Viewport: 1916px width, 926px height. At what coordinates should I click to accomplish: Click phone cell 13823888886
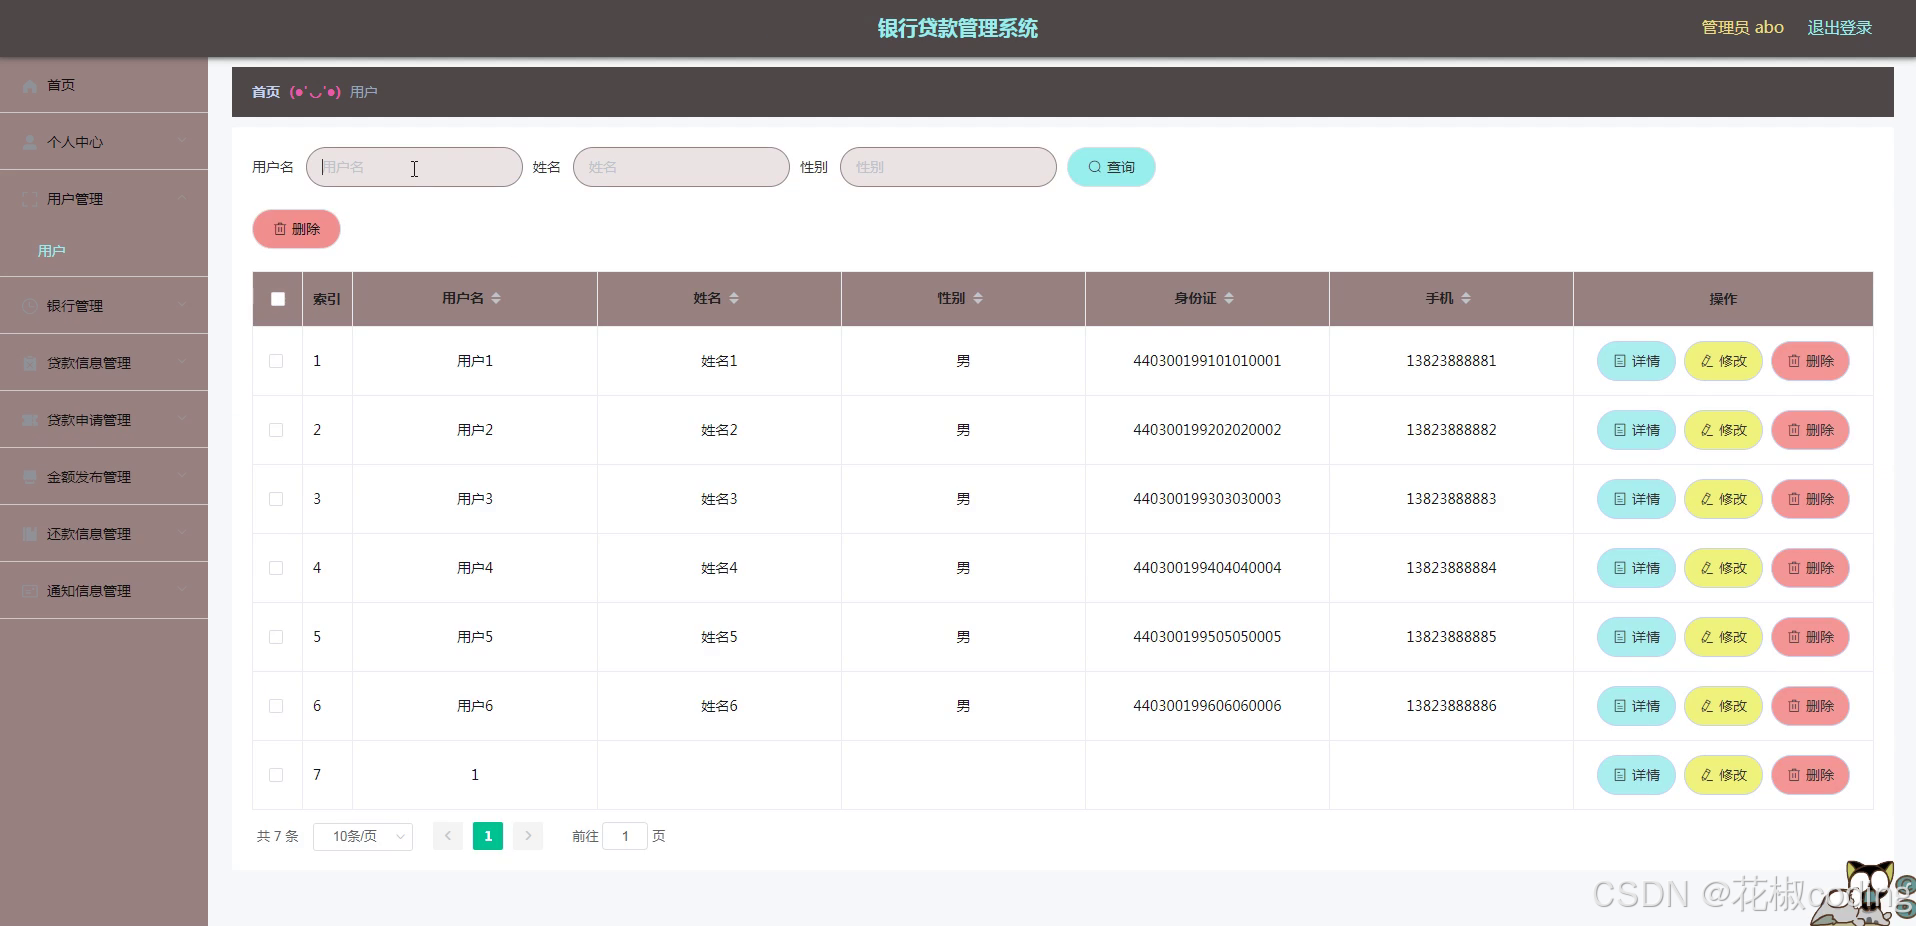point(1451,706)
